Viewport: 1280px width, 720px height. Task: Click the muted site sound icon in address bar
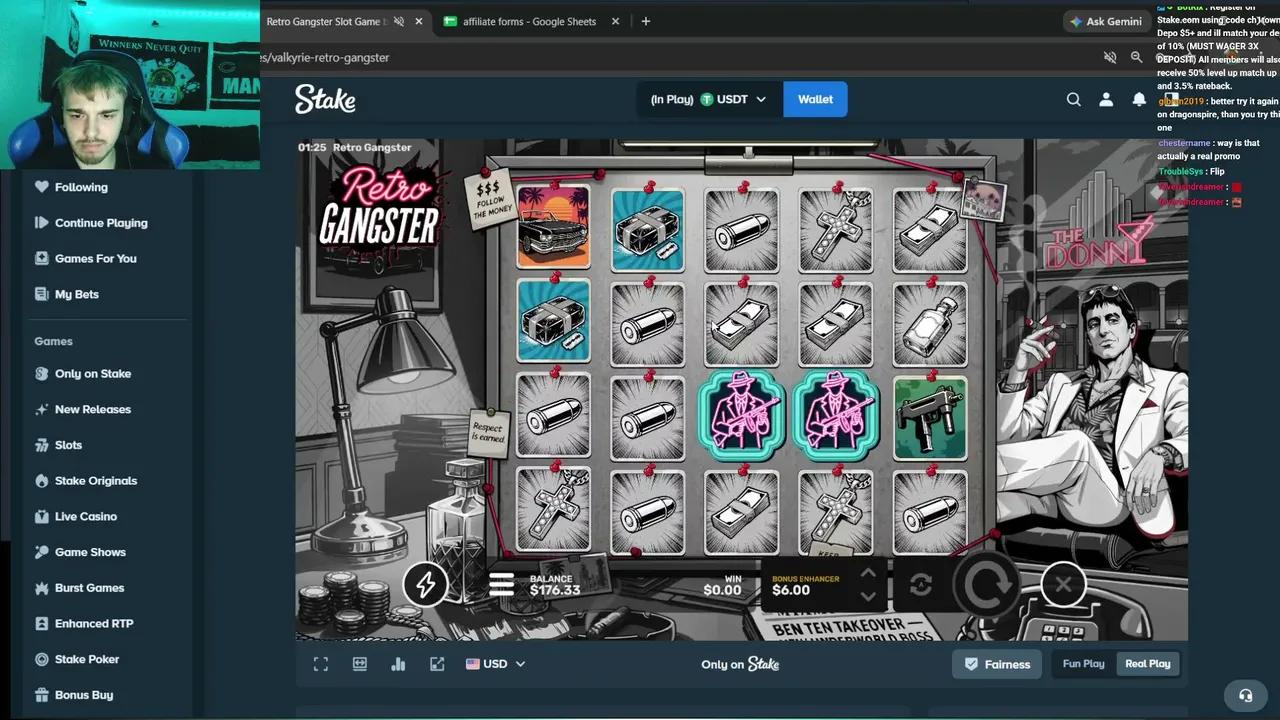1109,57
